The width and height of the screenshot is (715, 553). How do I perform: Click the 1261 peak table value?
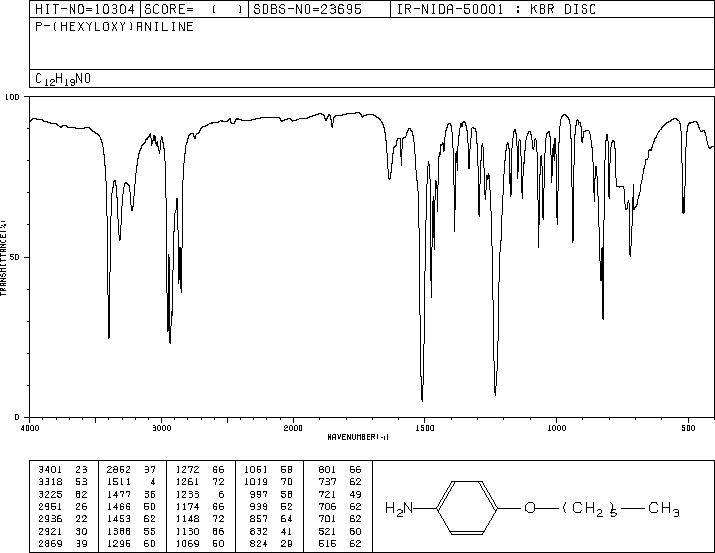click(187, 482)
